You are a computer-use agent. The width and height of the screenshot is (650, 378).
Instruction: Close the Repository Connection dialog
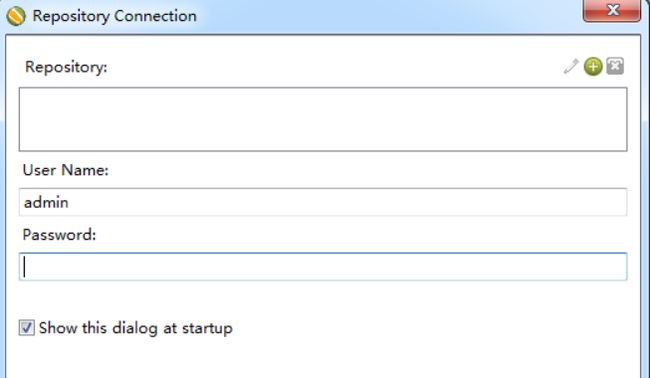(612, 10)
